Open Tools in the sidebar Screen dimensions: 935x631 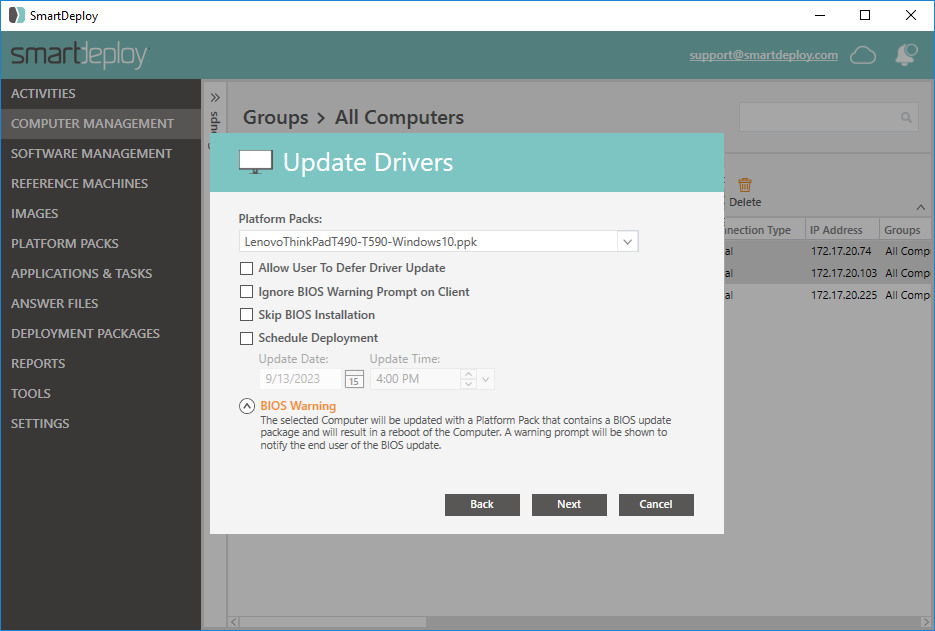101,394
